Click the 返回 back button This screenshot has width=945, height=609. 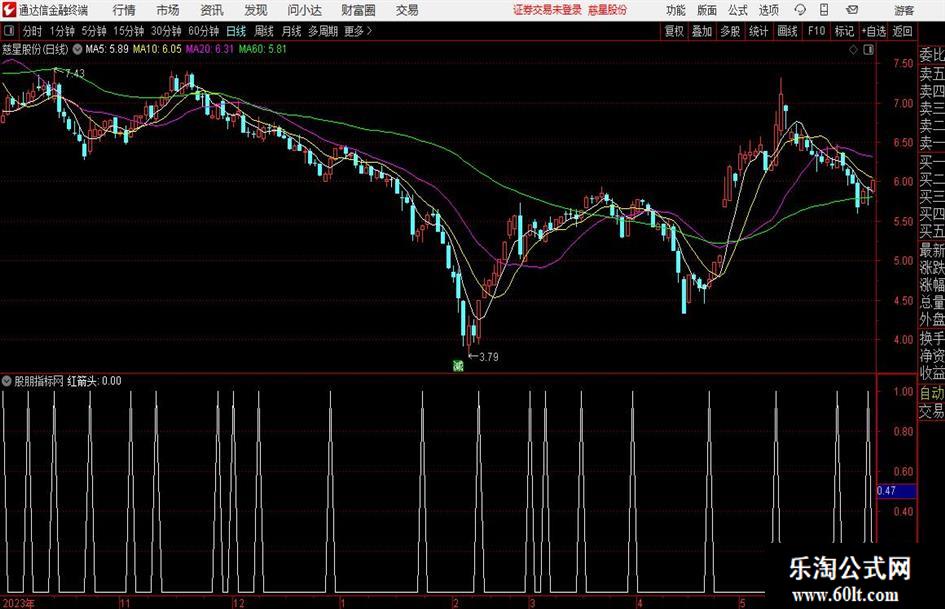[x=902, y=31]
